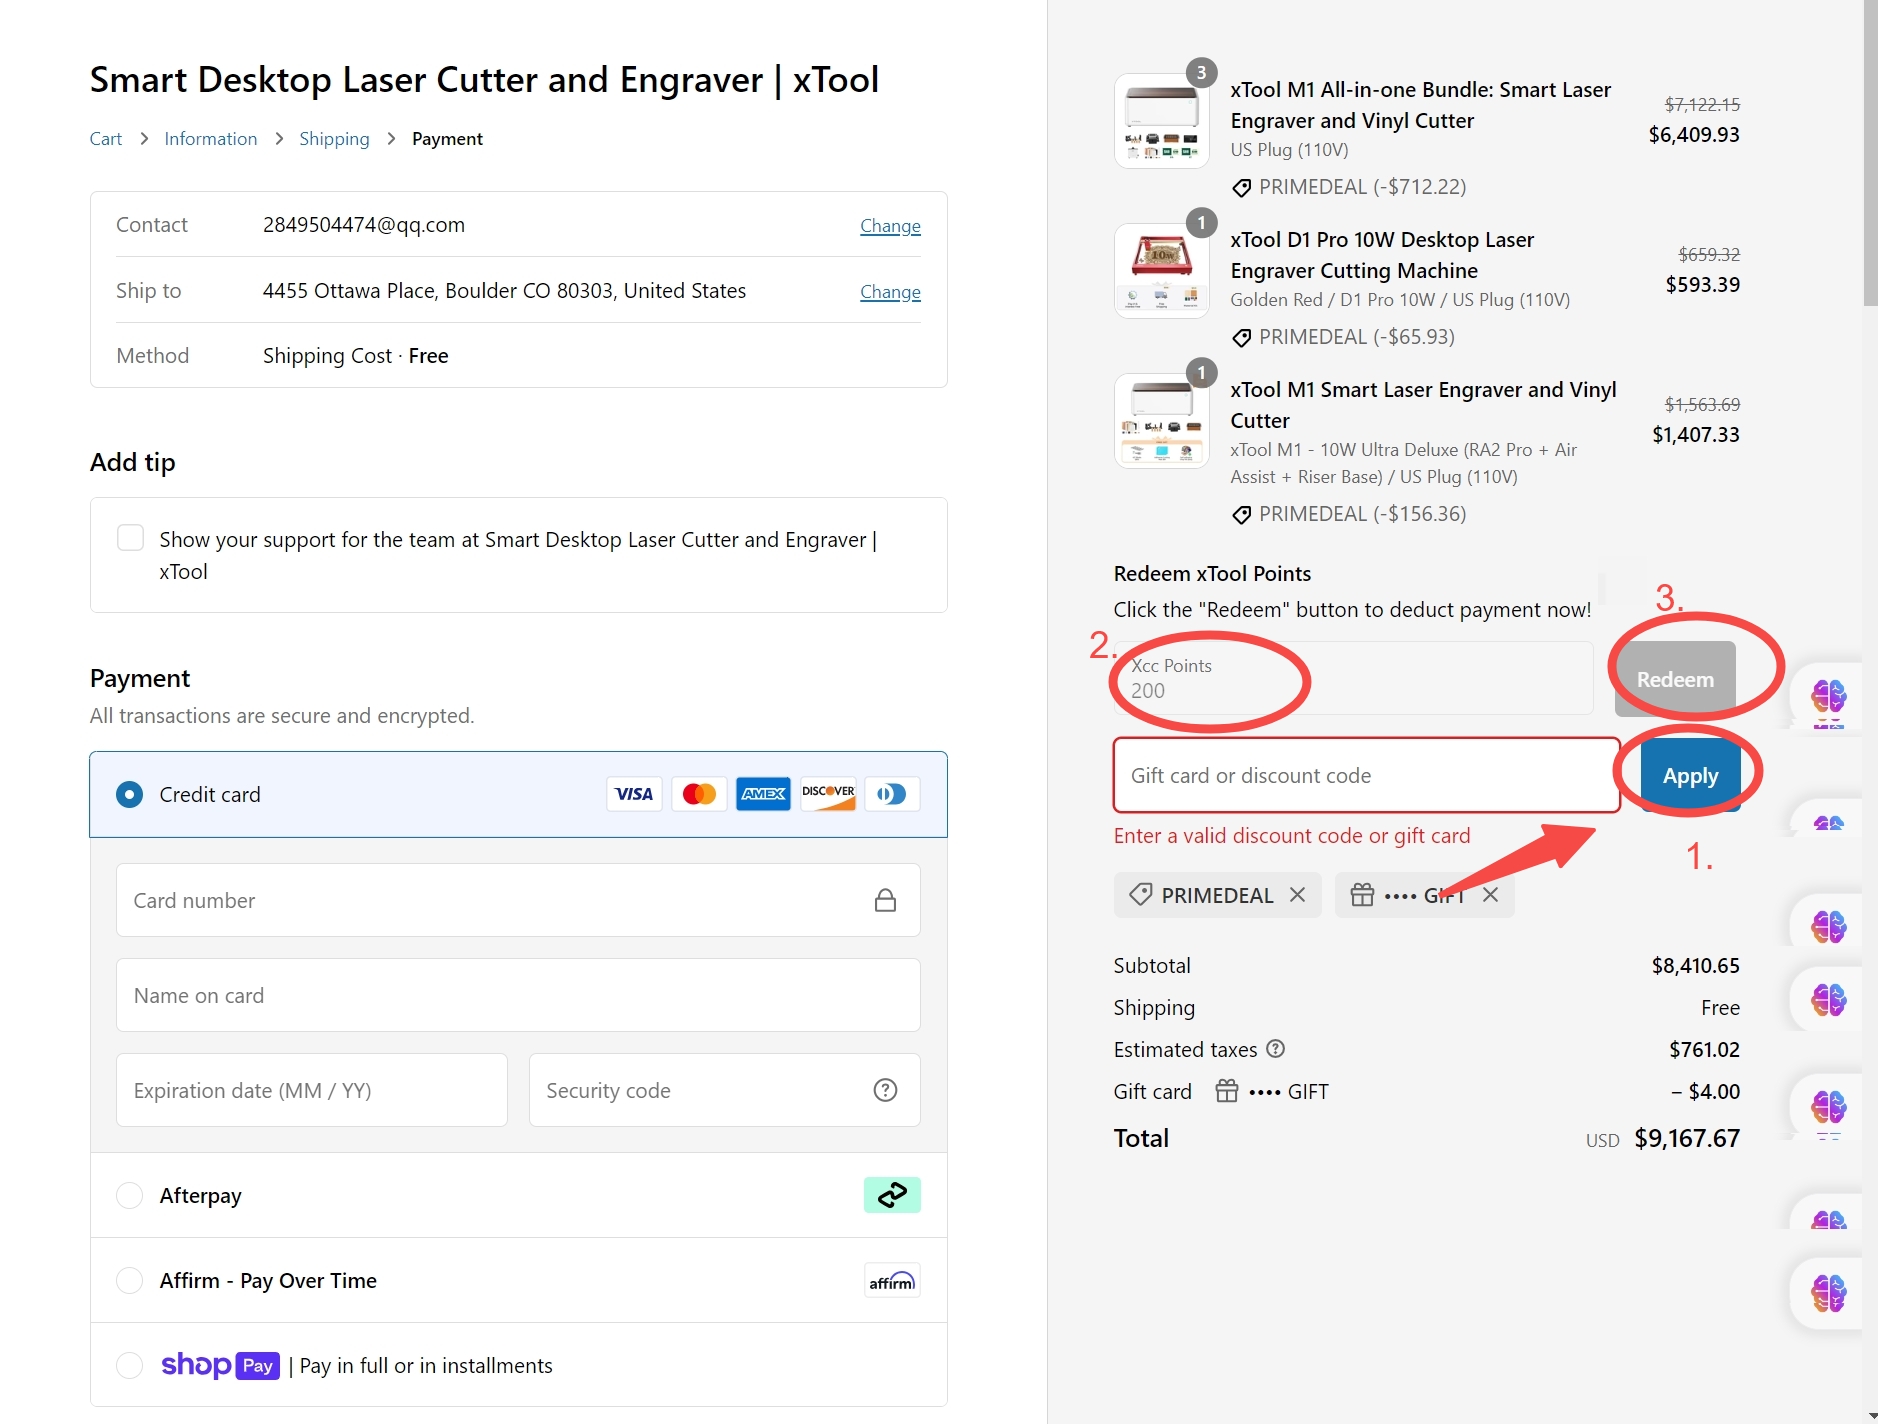Click the Visa card logo
The image size is (1878, 1424).
pos(634,794)
